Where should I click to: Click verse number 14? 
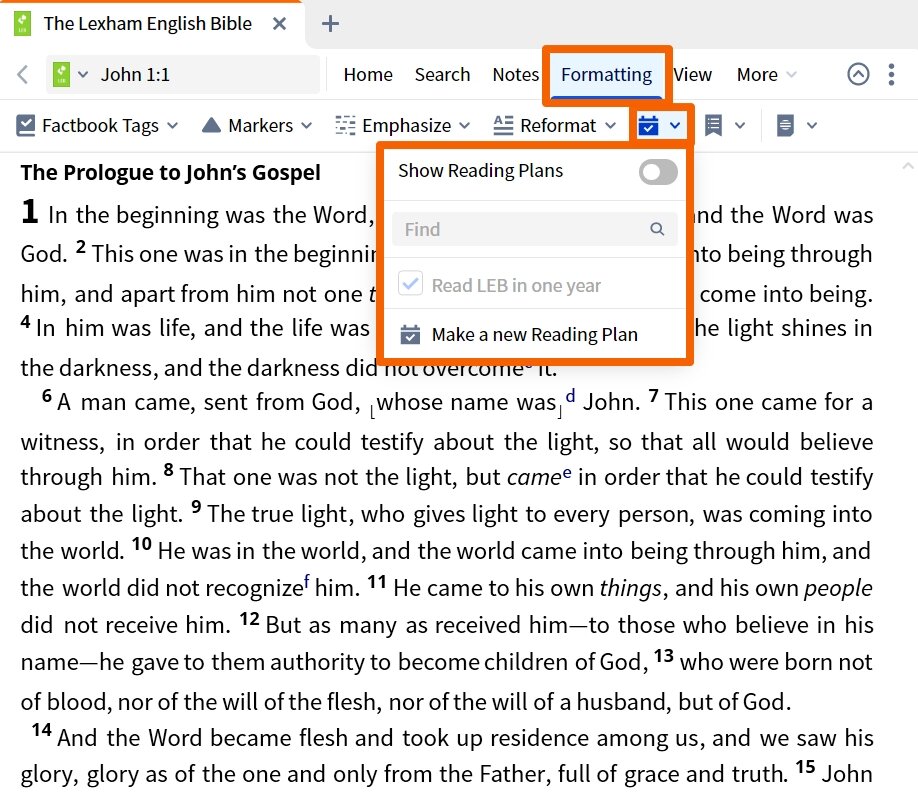[x=42, y=730]
